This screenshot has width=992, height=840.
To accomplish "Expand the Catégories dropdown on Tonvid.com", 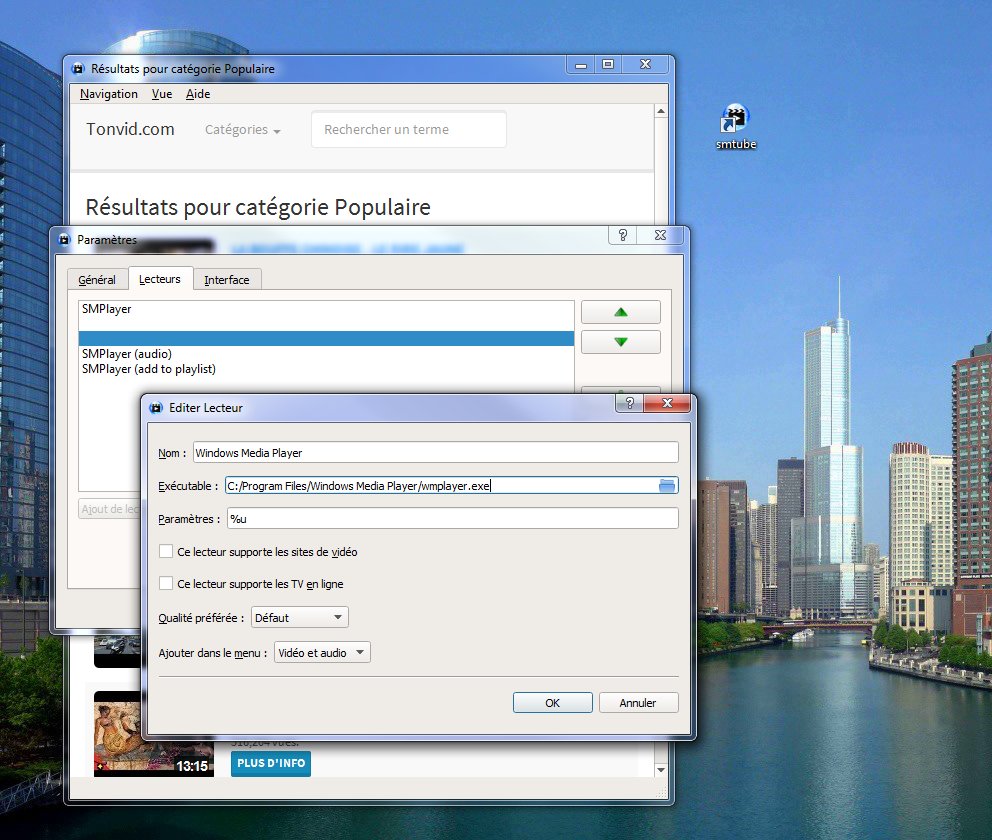I will point(242,130).
